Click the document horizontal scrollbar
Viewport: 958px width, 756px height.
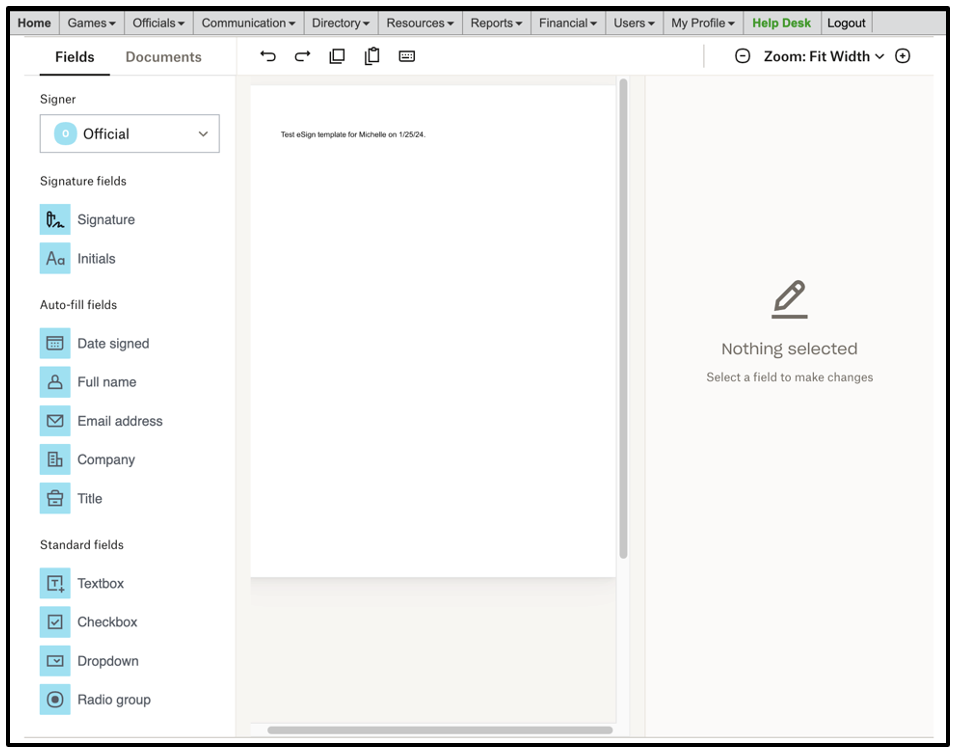440,730
